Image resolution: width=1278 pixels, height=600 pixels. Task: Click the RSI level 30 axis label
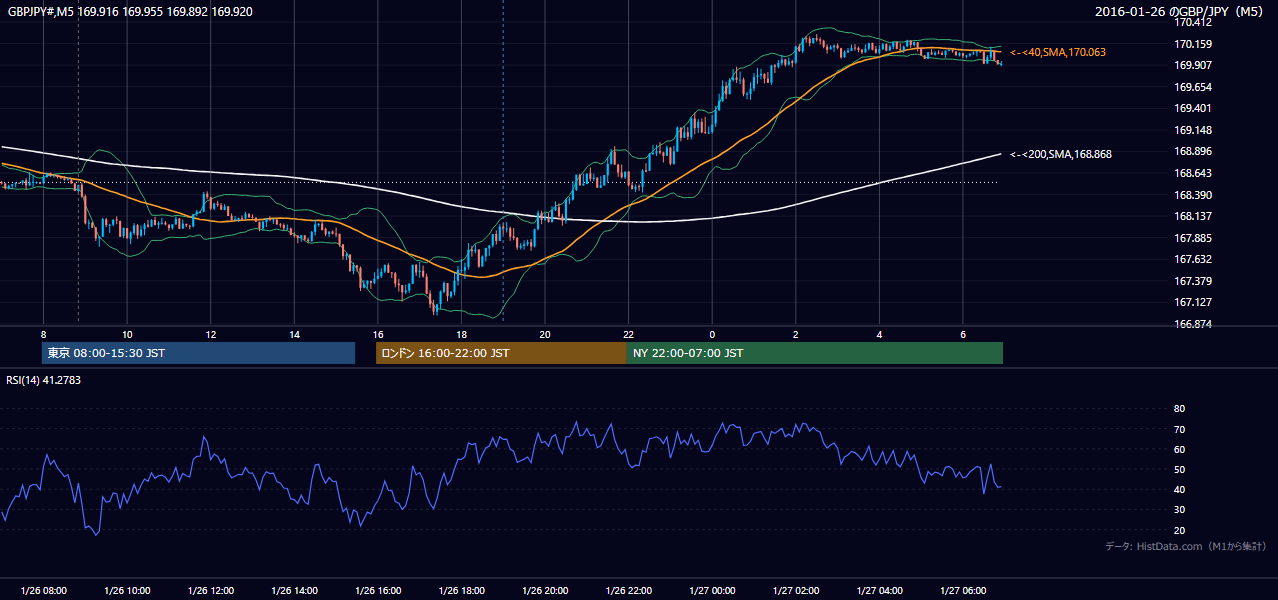(1179, 510)
